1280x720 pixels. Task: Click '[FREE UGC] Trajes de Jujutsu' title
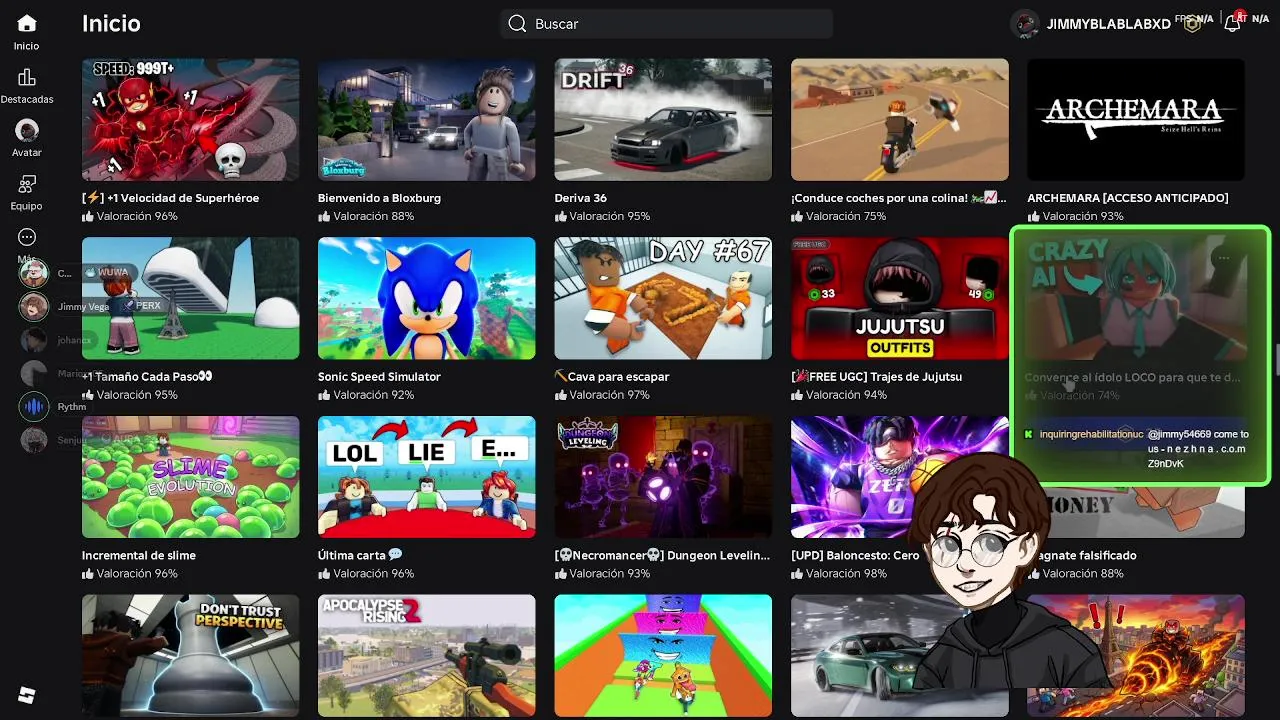(876, 377)
